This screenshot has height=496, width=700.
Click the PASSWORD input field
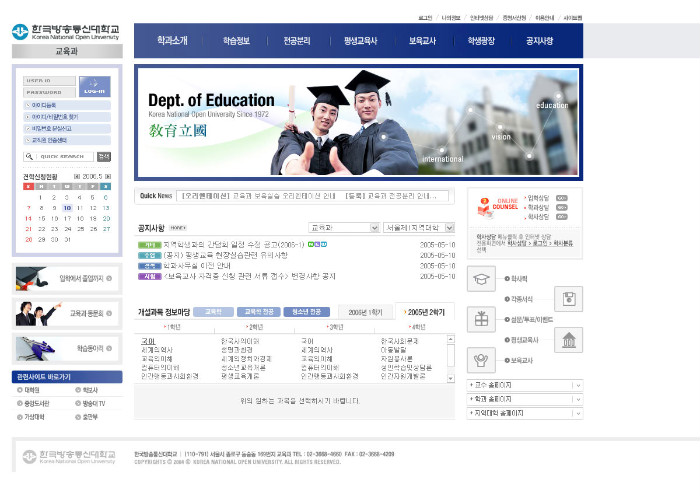49,92
